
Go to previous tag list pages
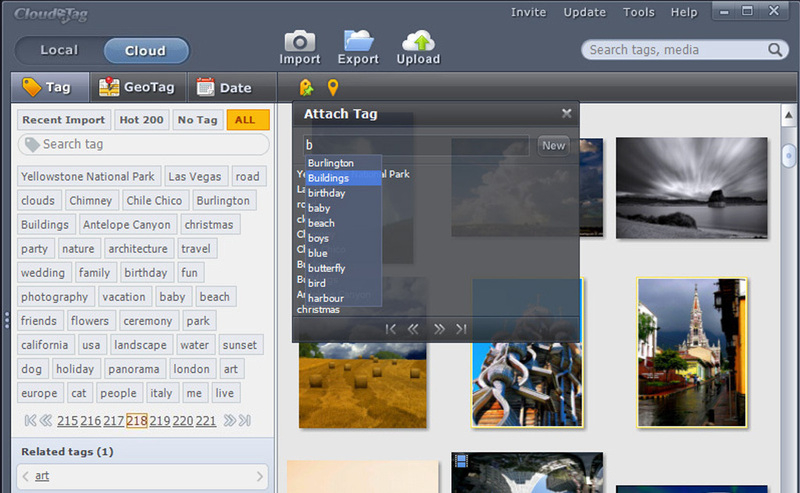point(46,421)
